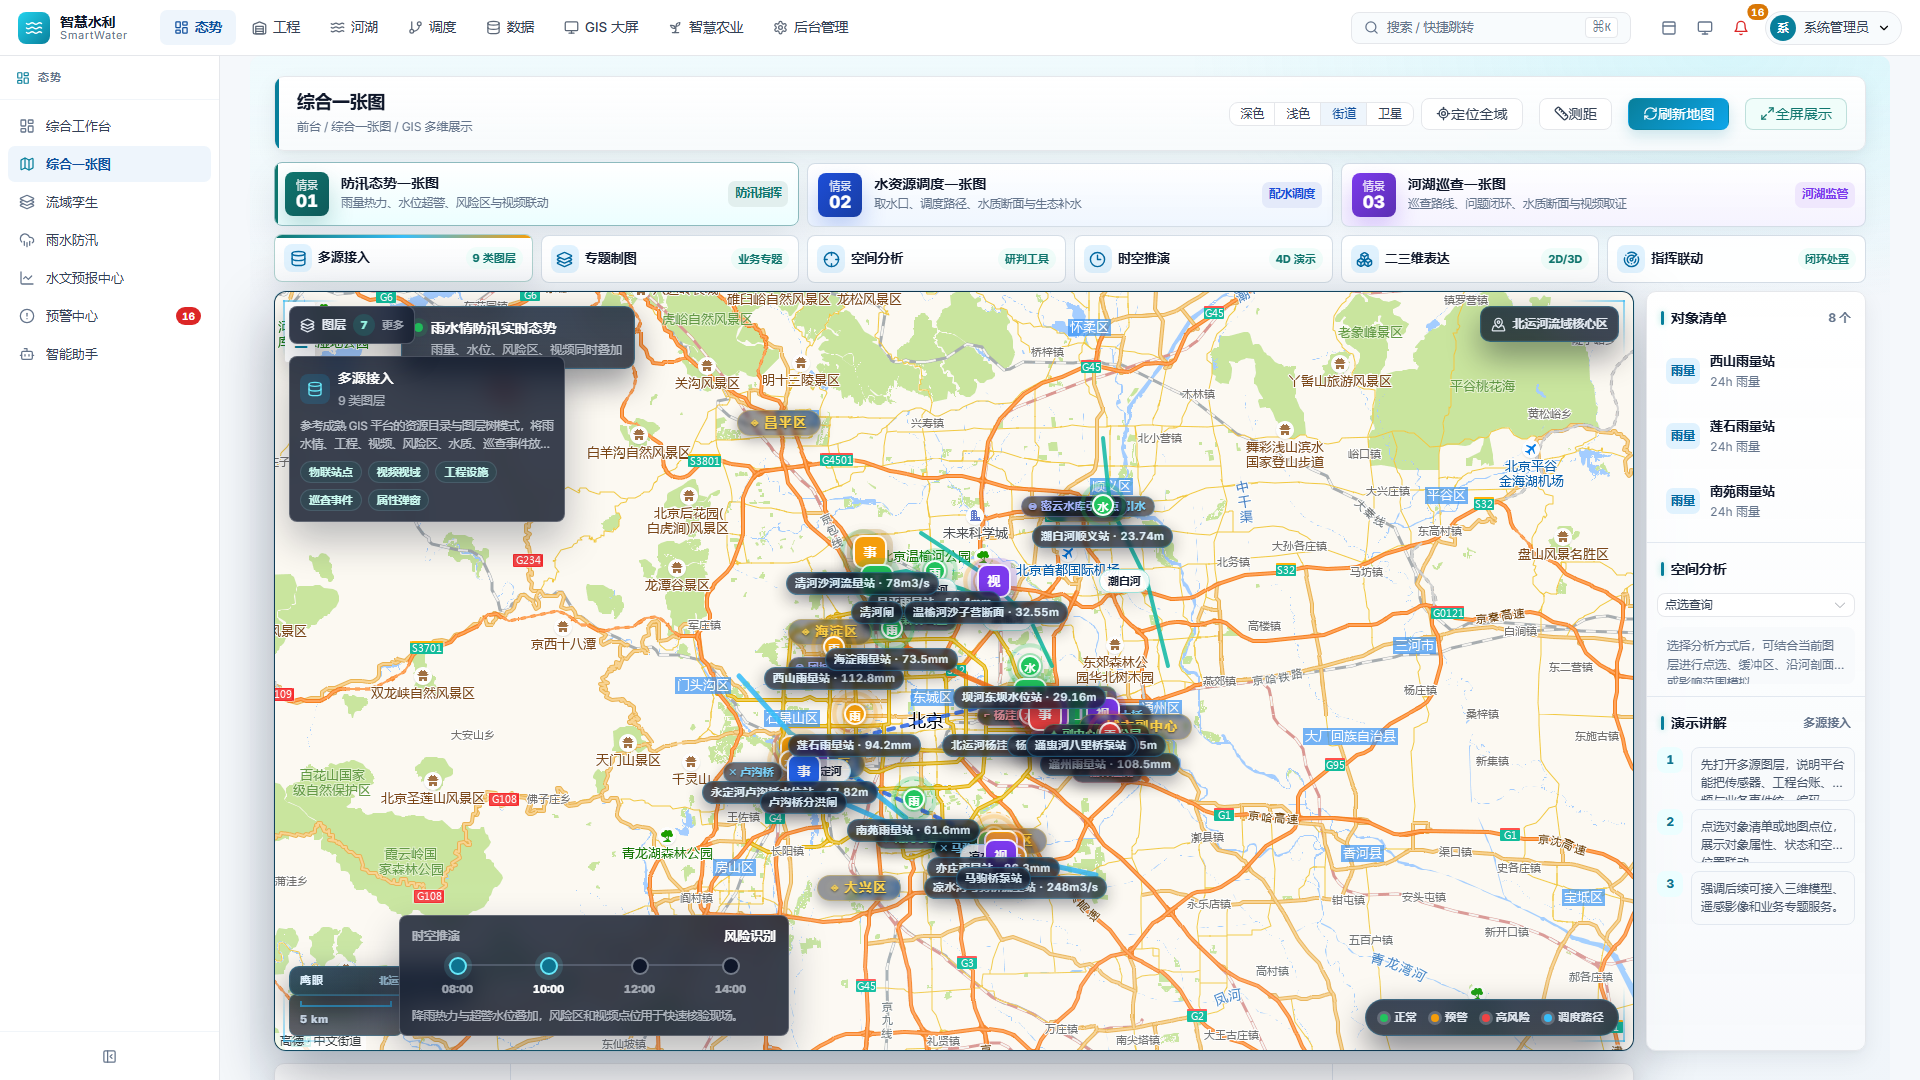Click the 定位全域 button
1920x1080 pixels.
coord(1472,114)
